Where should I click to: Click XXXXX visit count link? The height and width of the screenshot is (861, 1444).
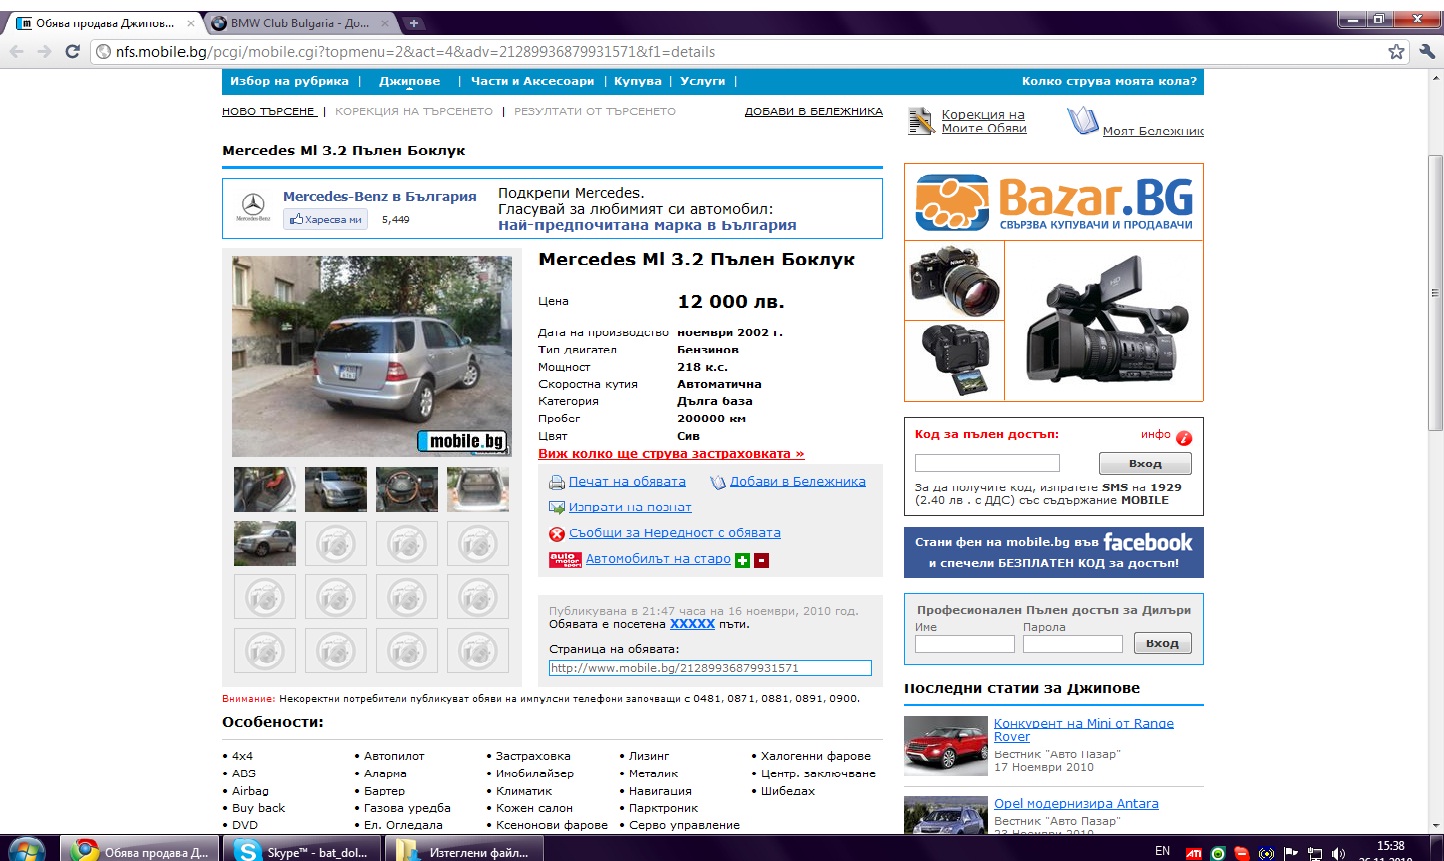(x=692, y=624)
